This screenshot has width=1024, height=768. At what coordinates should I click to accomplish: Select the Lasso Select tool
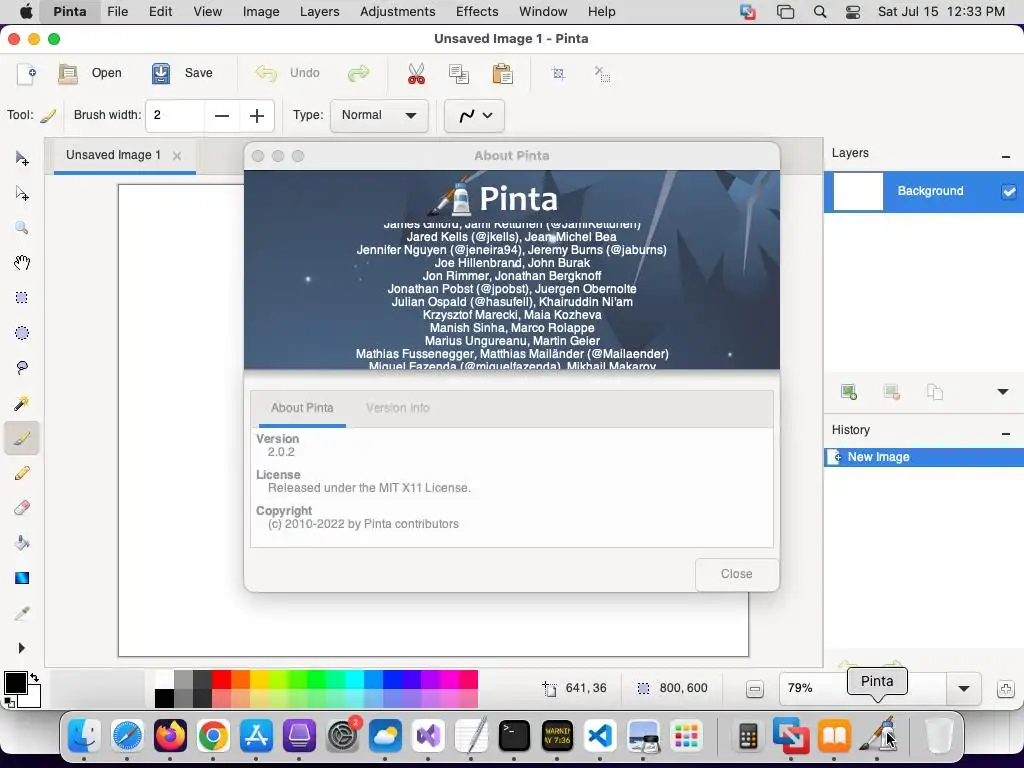(x=22, y=368)
